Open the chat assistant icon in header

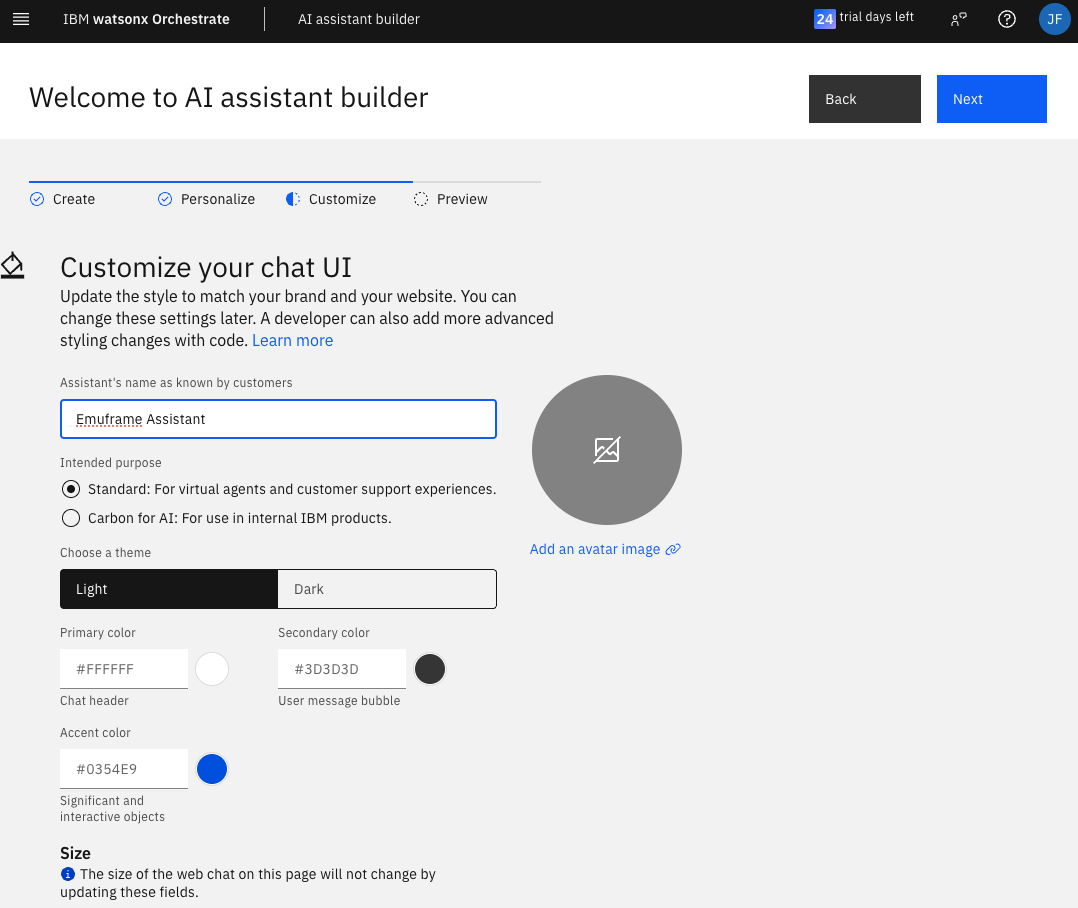tap(958, 19)
